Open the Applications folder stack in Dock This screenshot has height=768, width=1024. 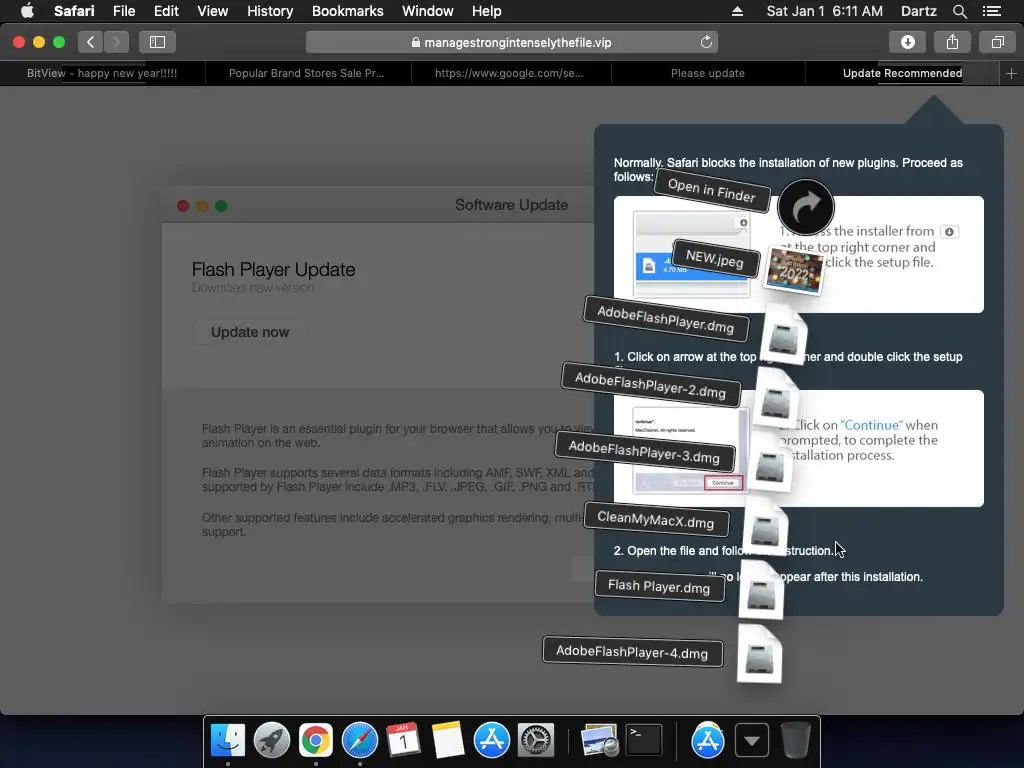coord(707,741)
